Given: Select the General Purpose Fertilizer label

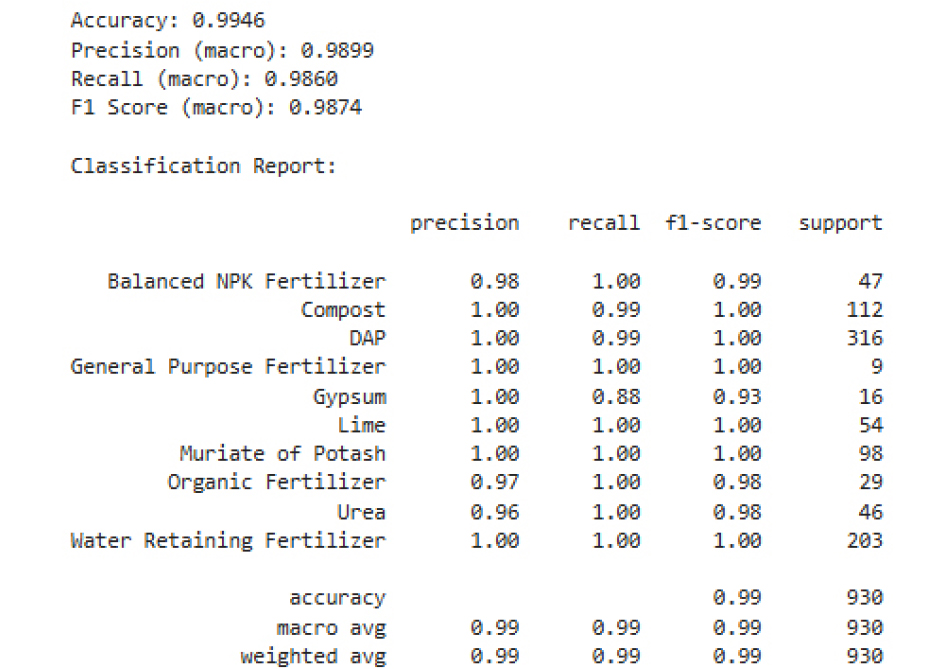Looking at the screenshot, I should click(x=228, y=367).
